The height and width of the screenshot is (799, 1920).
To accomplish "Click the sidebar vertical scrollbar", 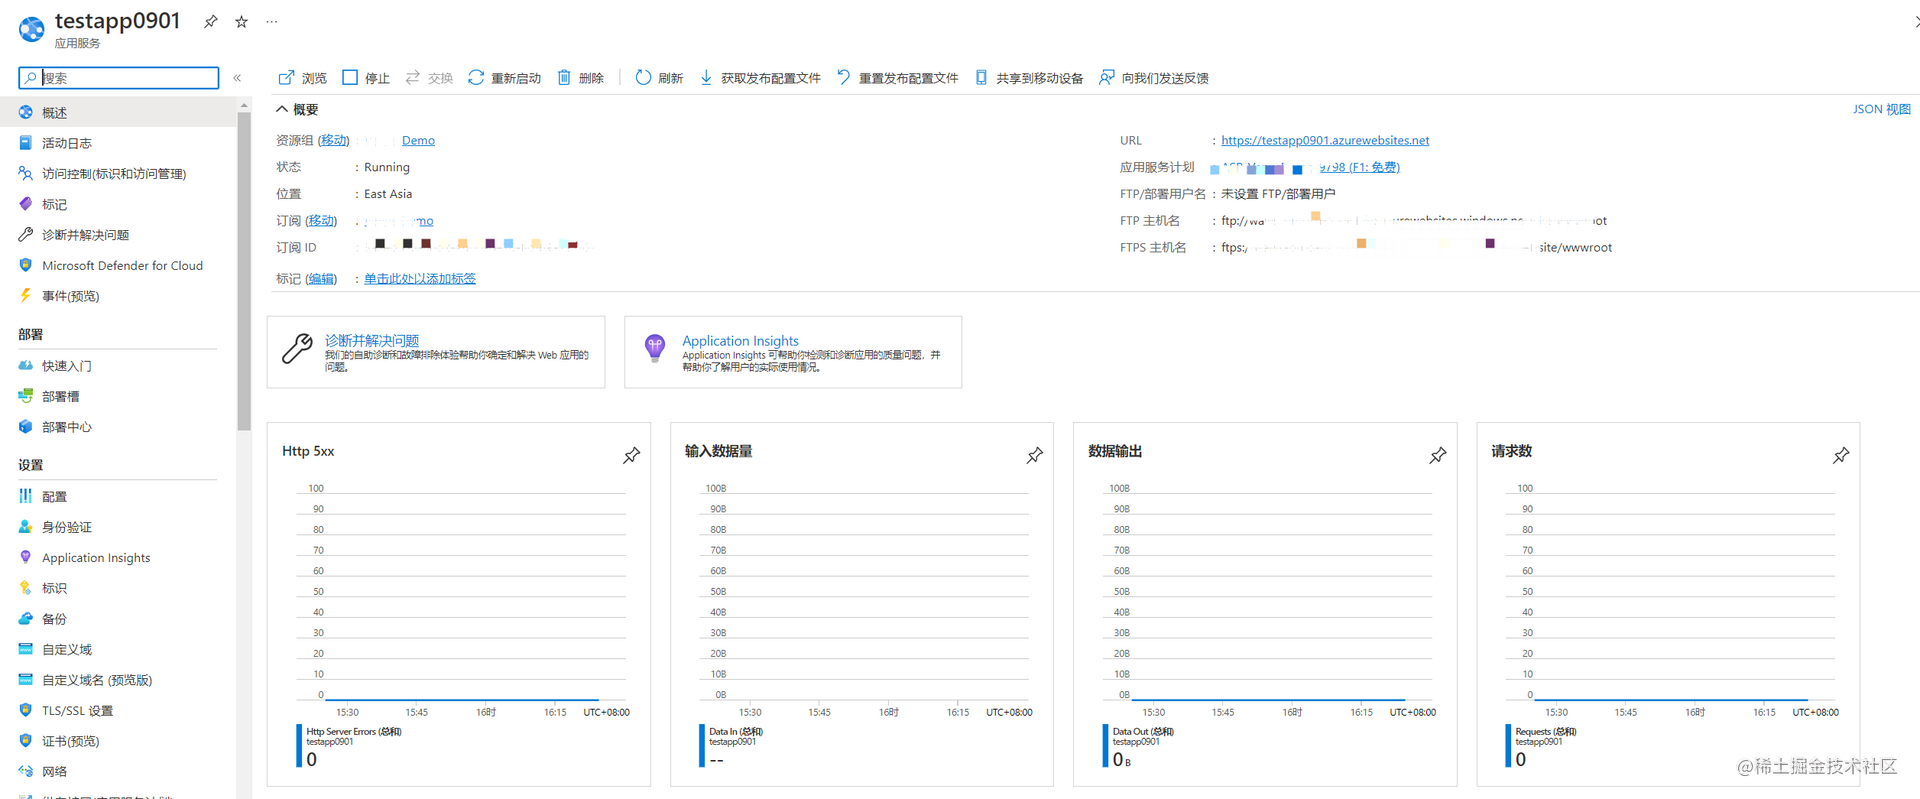I will point(244,270).
